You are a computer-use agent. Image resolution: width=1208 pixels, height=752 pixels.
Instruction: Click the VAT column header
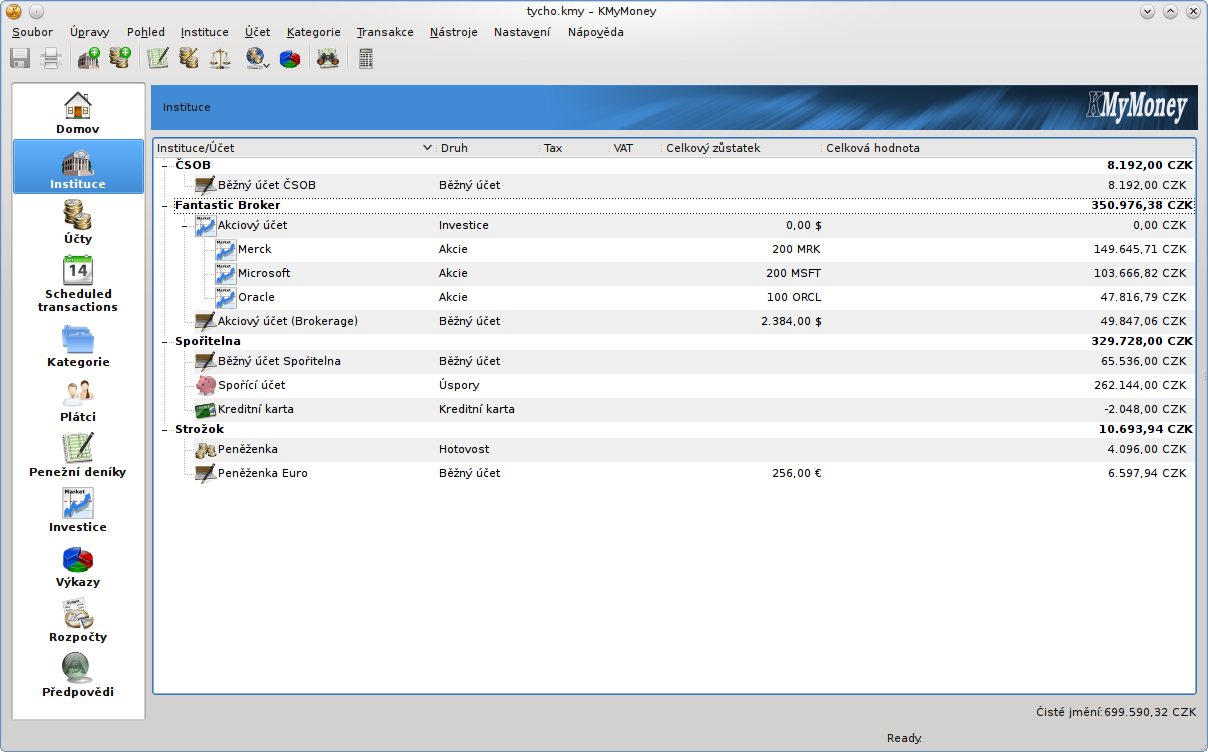coord(636,148)
